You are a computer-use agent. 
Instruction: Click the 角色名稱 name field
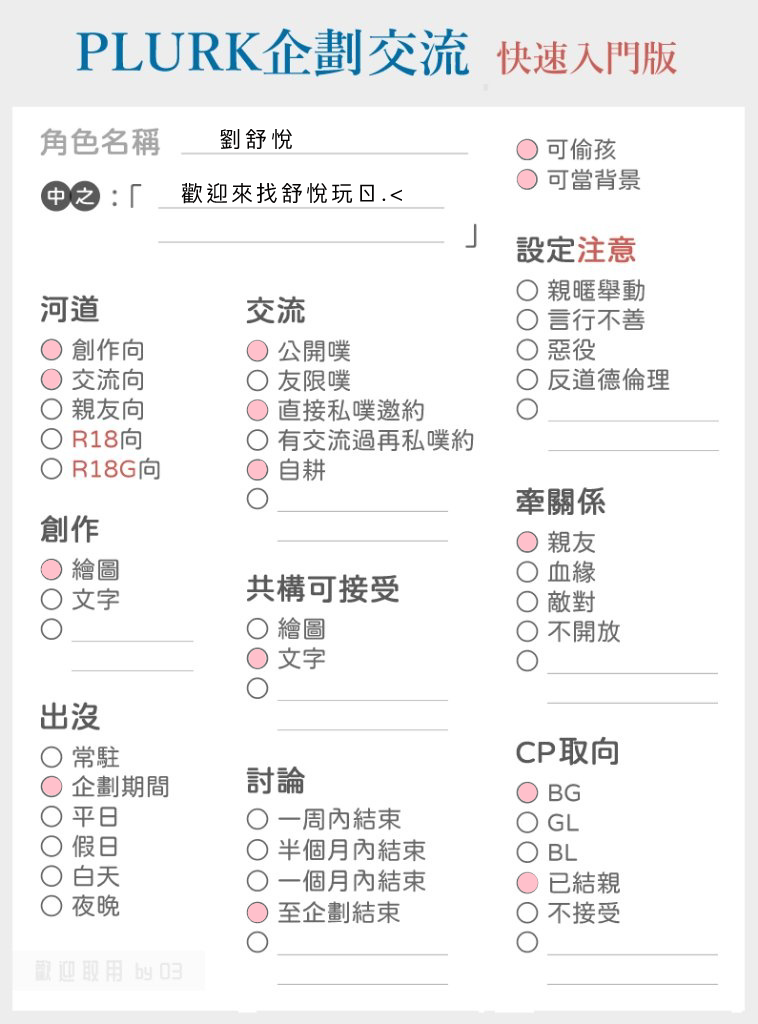coord(324,140)
